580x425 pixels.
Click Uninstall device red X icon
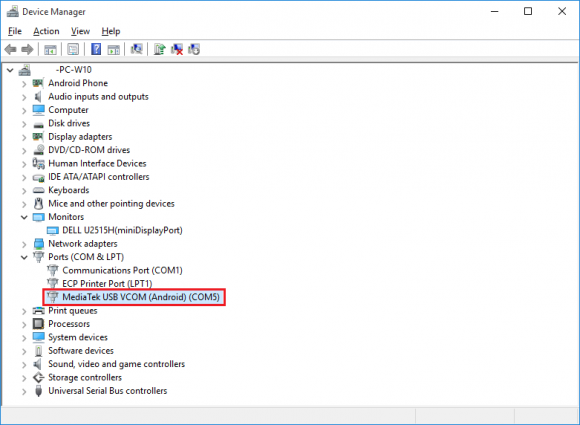pyautogui.click(x=177, y=49)
